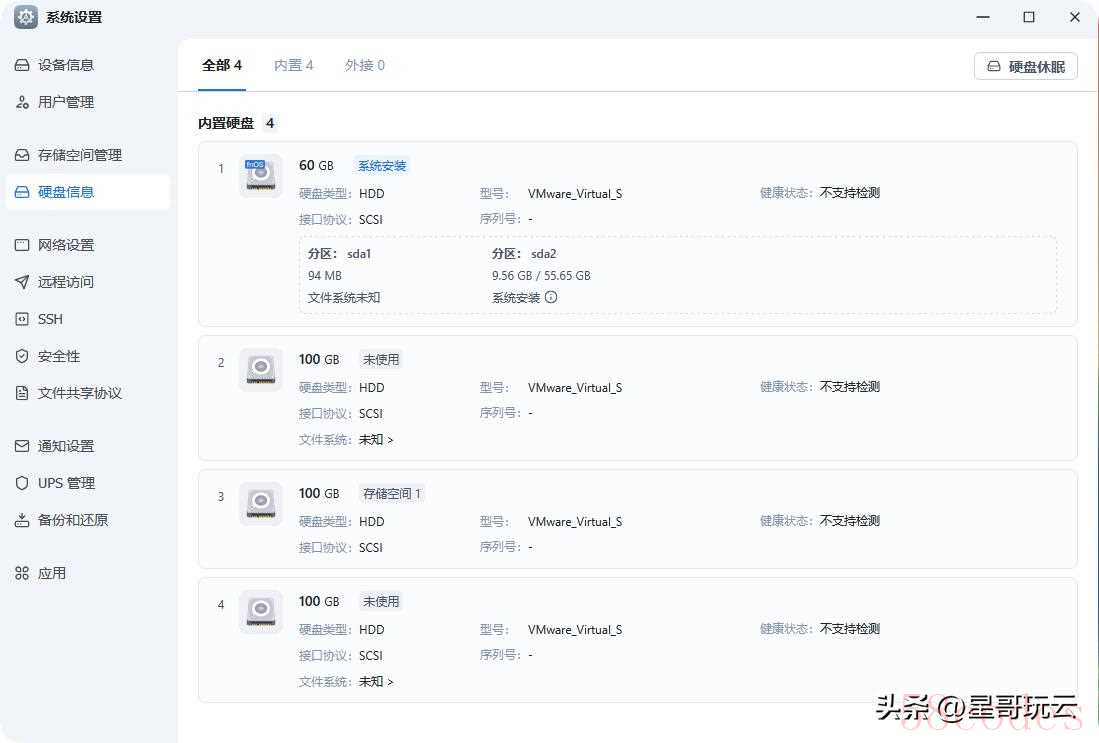The height and width of the screenshot is (743, 1099).
Task: Open 通知设置 from the sidebar
Action: tap(65, 446)
